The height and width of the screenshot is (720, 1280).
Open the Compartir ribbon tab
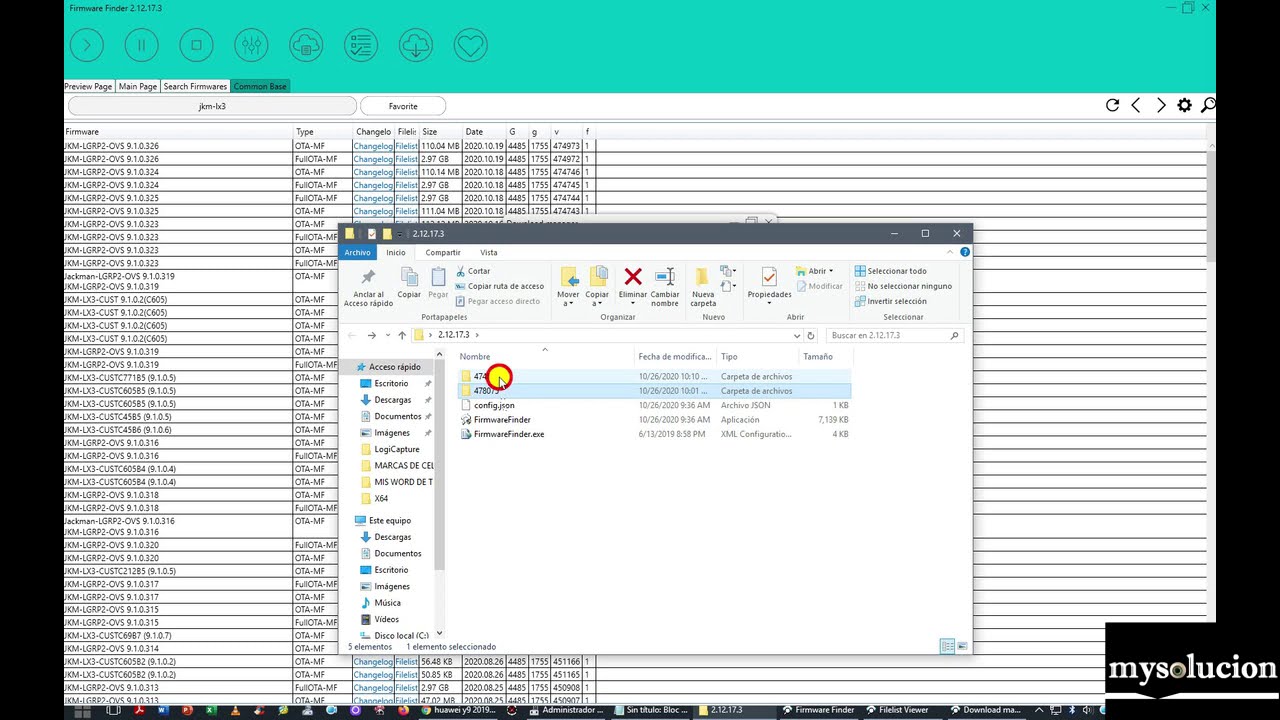coord(442,252)
